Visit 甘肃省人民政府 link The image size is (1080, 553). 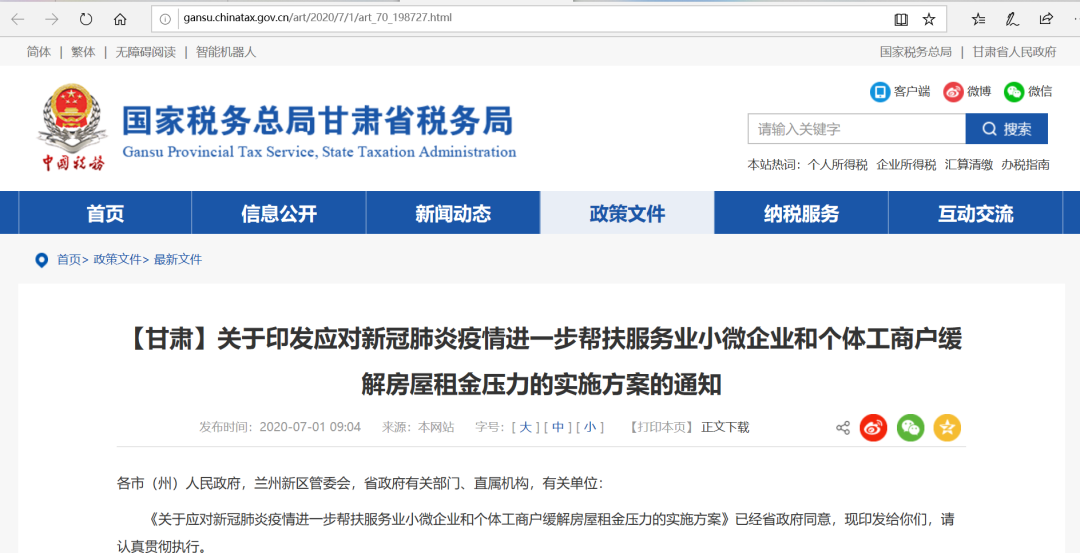[1014, 52]
